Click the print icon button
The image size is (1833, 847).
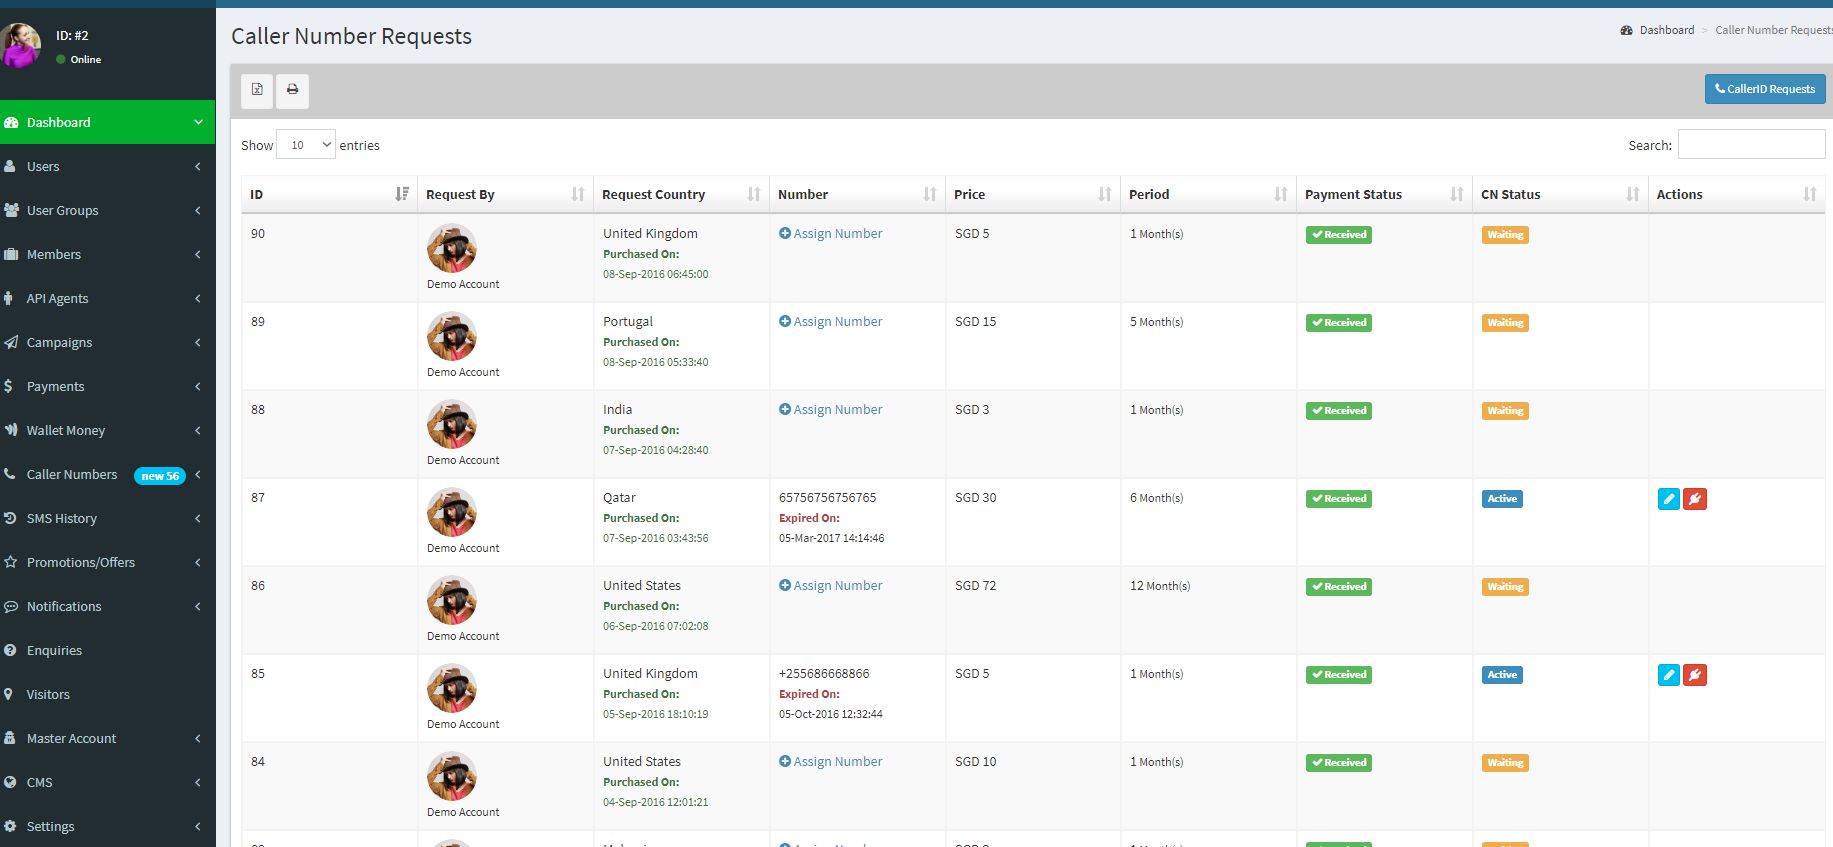pyautogui.click(x=292, y=90)
